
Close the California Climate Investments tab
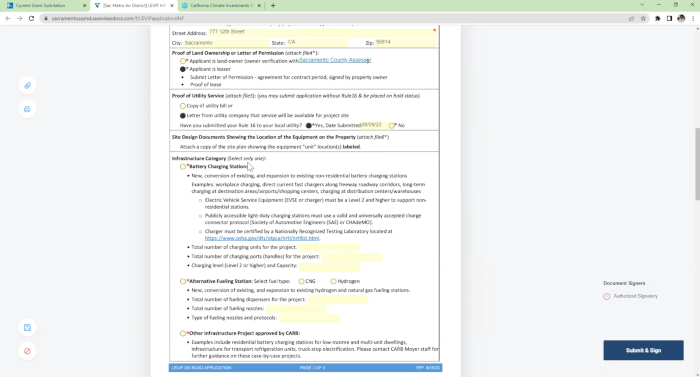(x=258, y=5)
